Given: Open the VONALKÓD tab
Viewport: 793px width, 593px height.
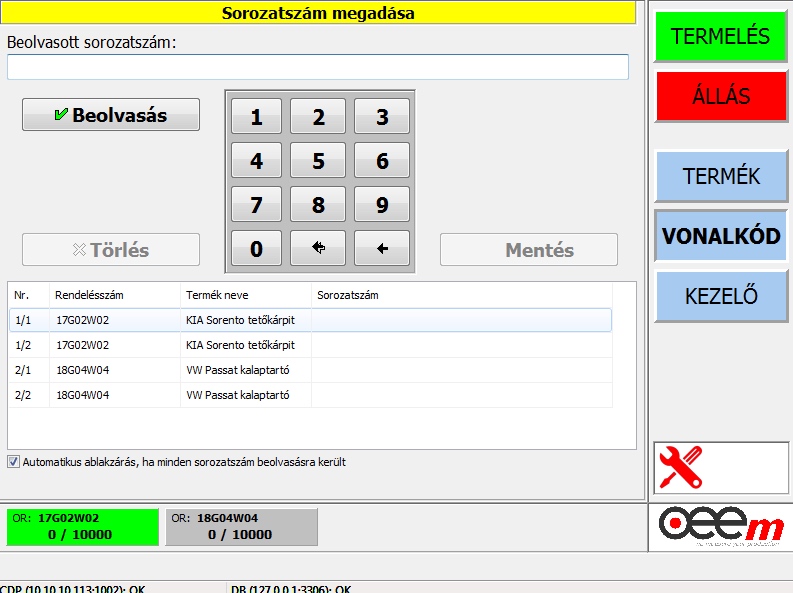Looking at the screenshot, I should pyautogui.click(x=720, y=236).
